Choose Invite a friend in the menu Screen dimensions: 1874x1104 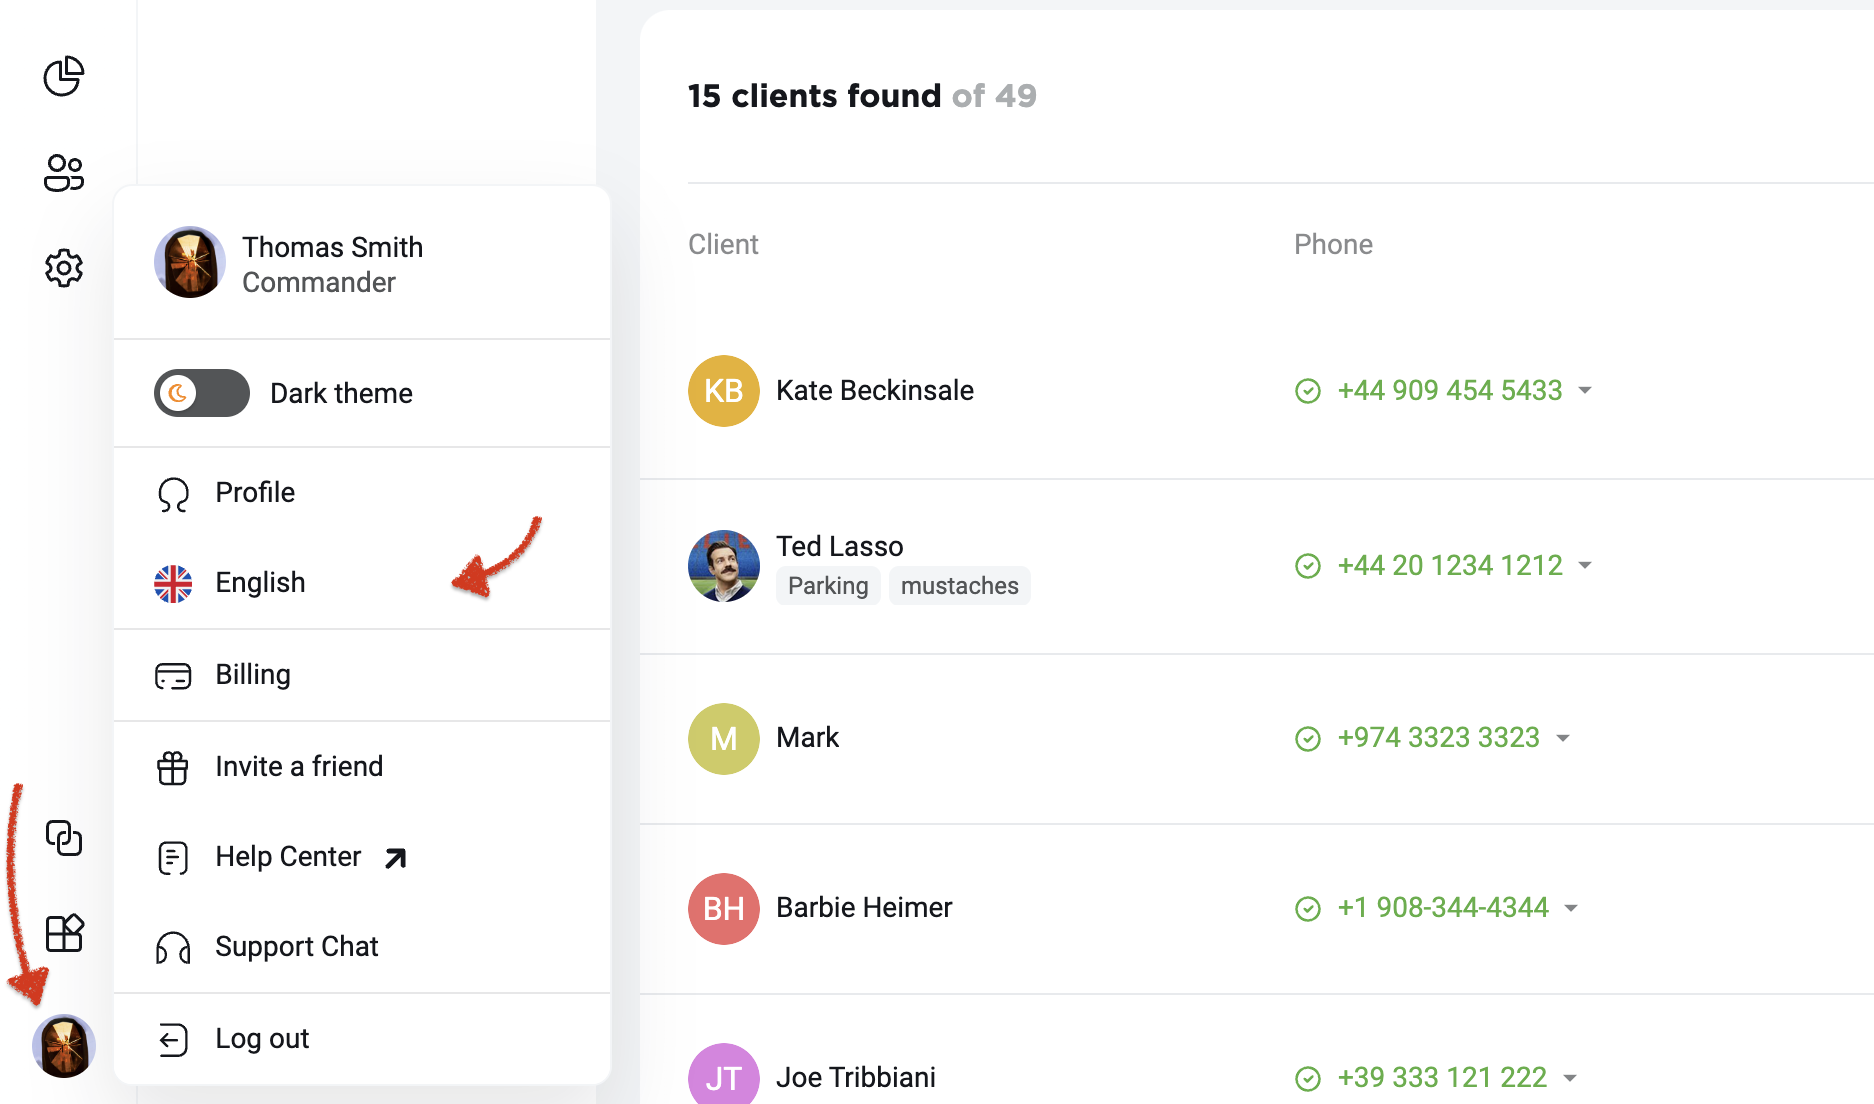pos(362,767)
